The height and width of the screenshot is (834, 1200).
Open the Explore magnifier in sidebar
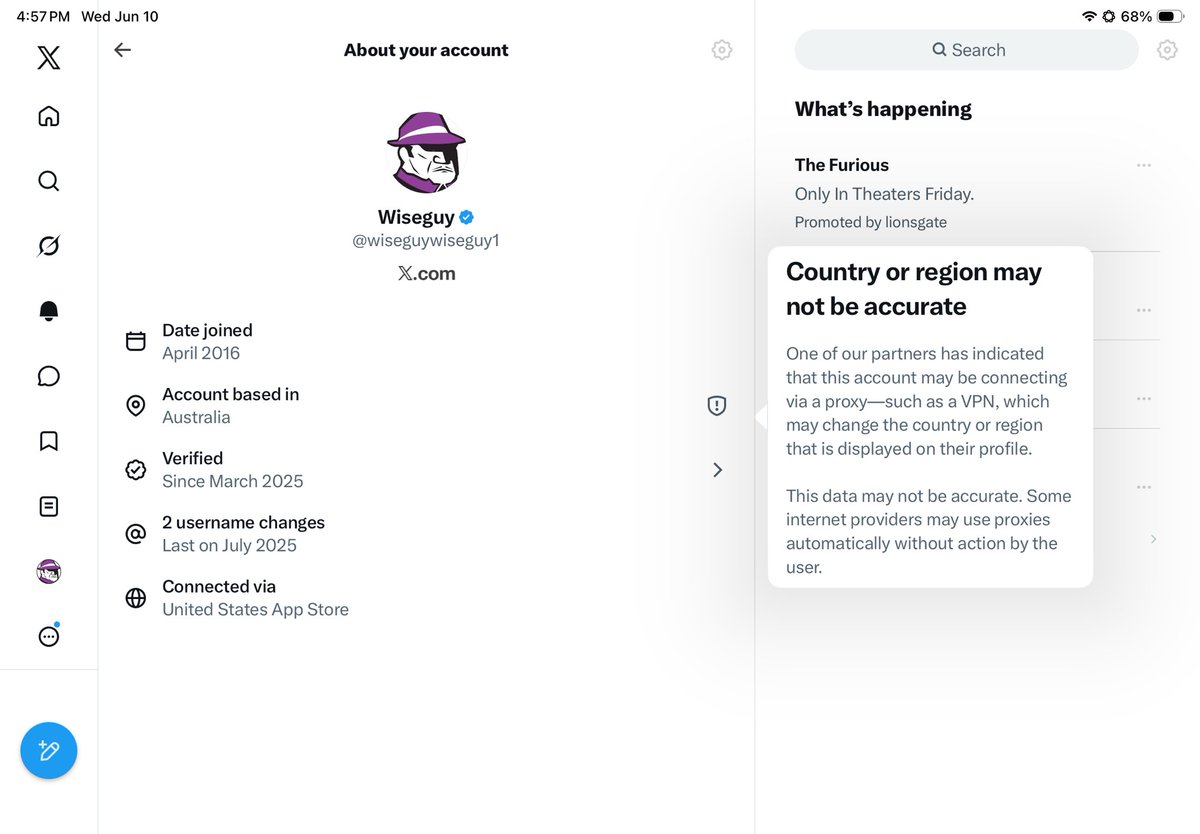(x=48, y=181)
